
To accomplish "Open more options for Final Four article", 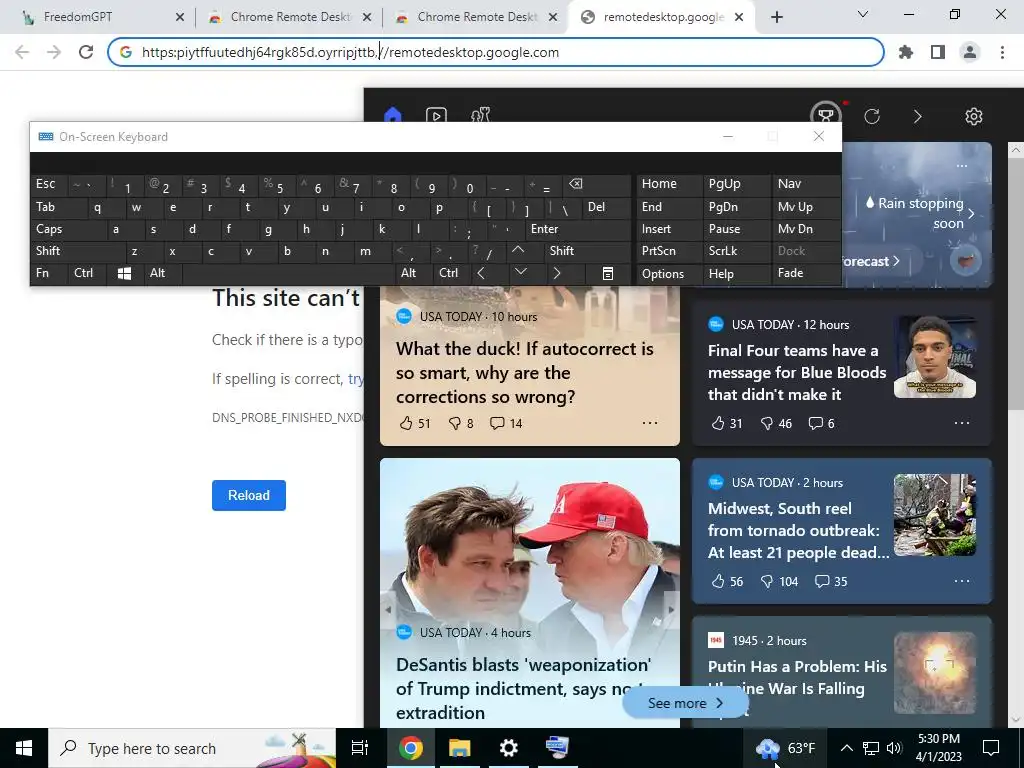I will click(962, 423).
